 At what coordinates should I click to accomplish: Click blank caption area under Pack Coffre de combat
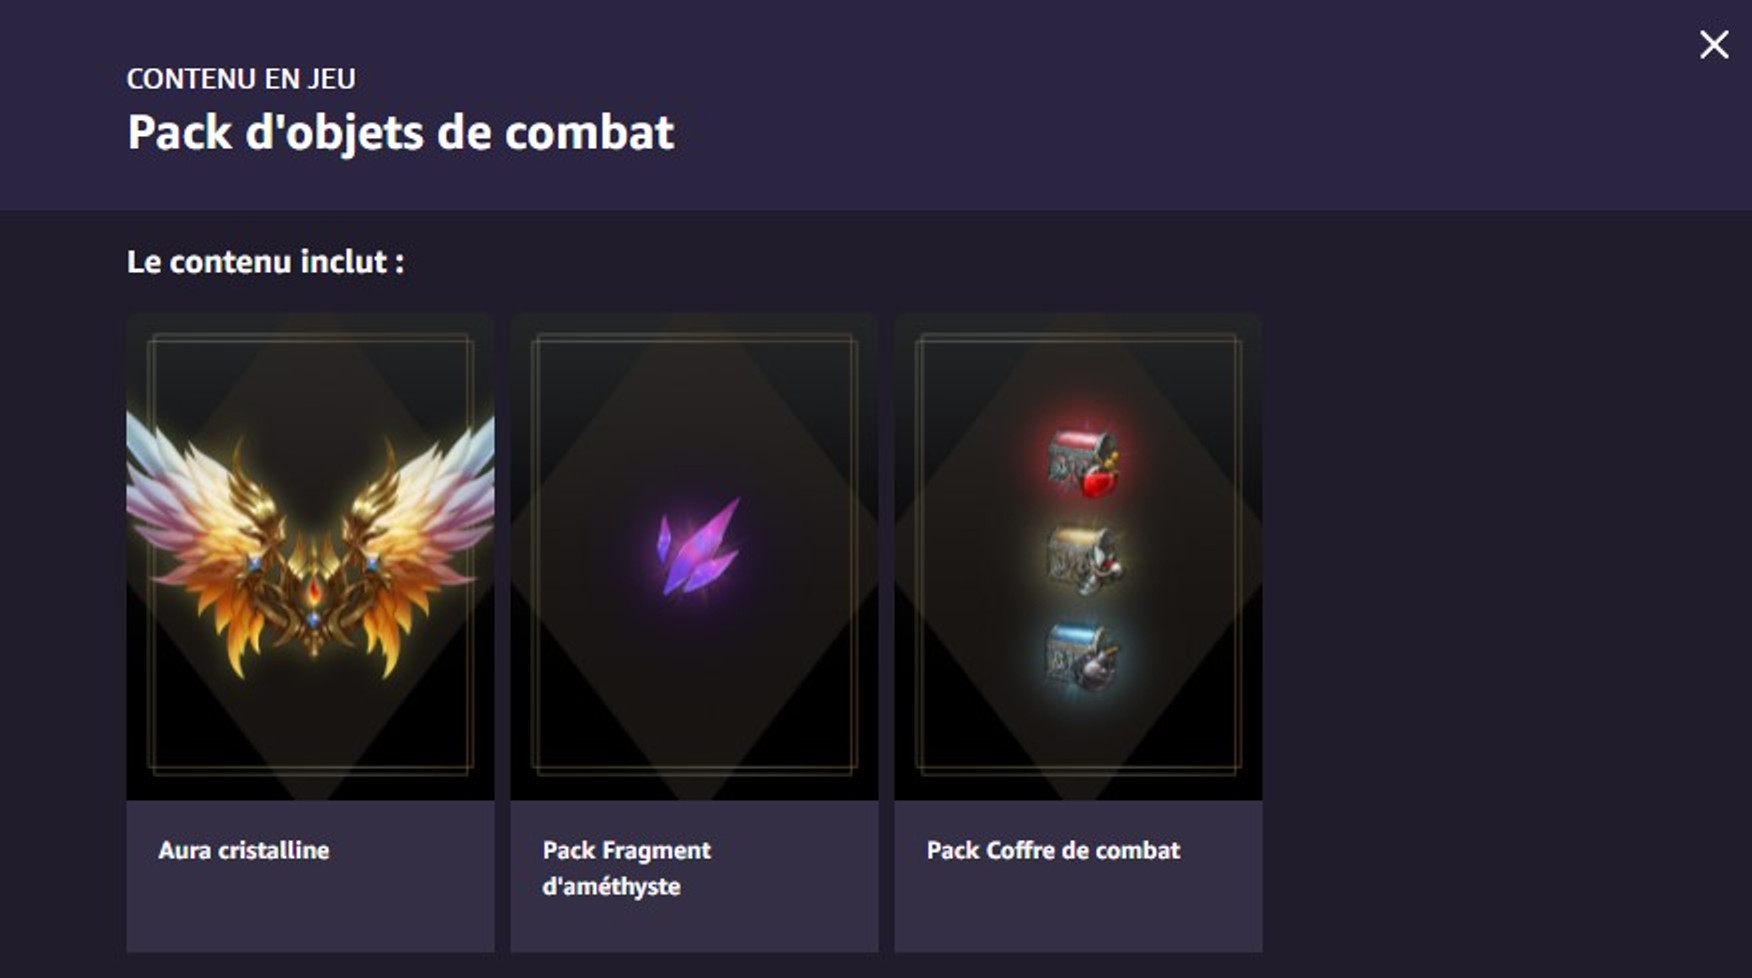(1078, 912)
